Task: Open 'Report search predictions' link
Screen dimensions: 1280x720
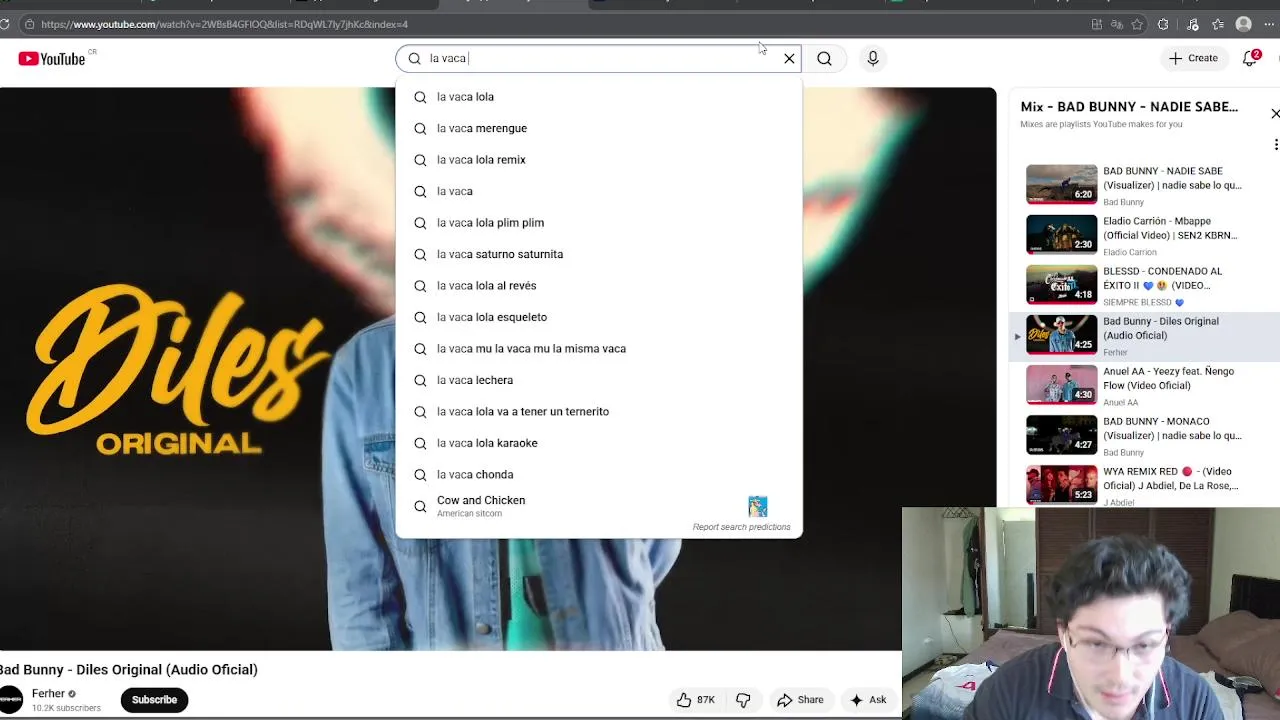Action: click(741, 527)
